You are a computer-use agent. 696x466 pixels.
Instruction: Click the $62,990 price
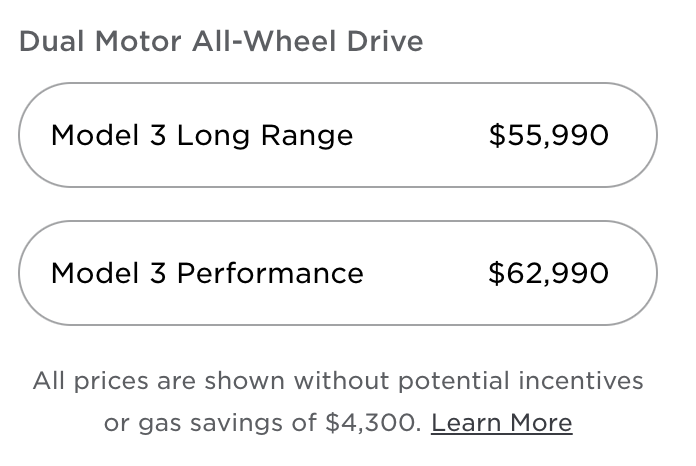(548, 273)
